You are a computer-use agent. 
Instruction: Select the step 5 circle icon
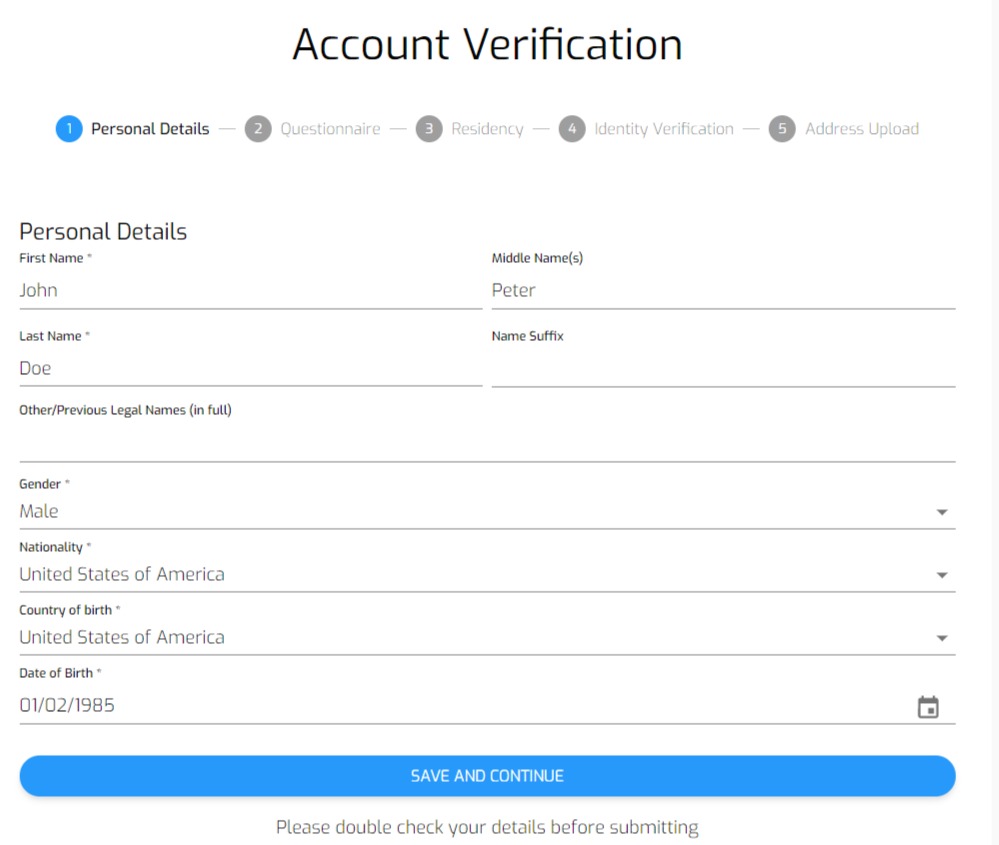click(782, 129)
